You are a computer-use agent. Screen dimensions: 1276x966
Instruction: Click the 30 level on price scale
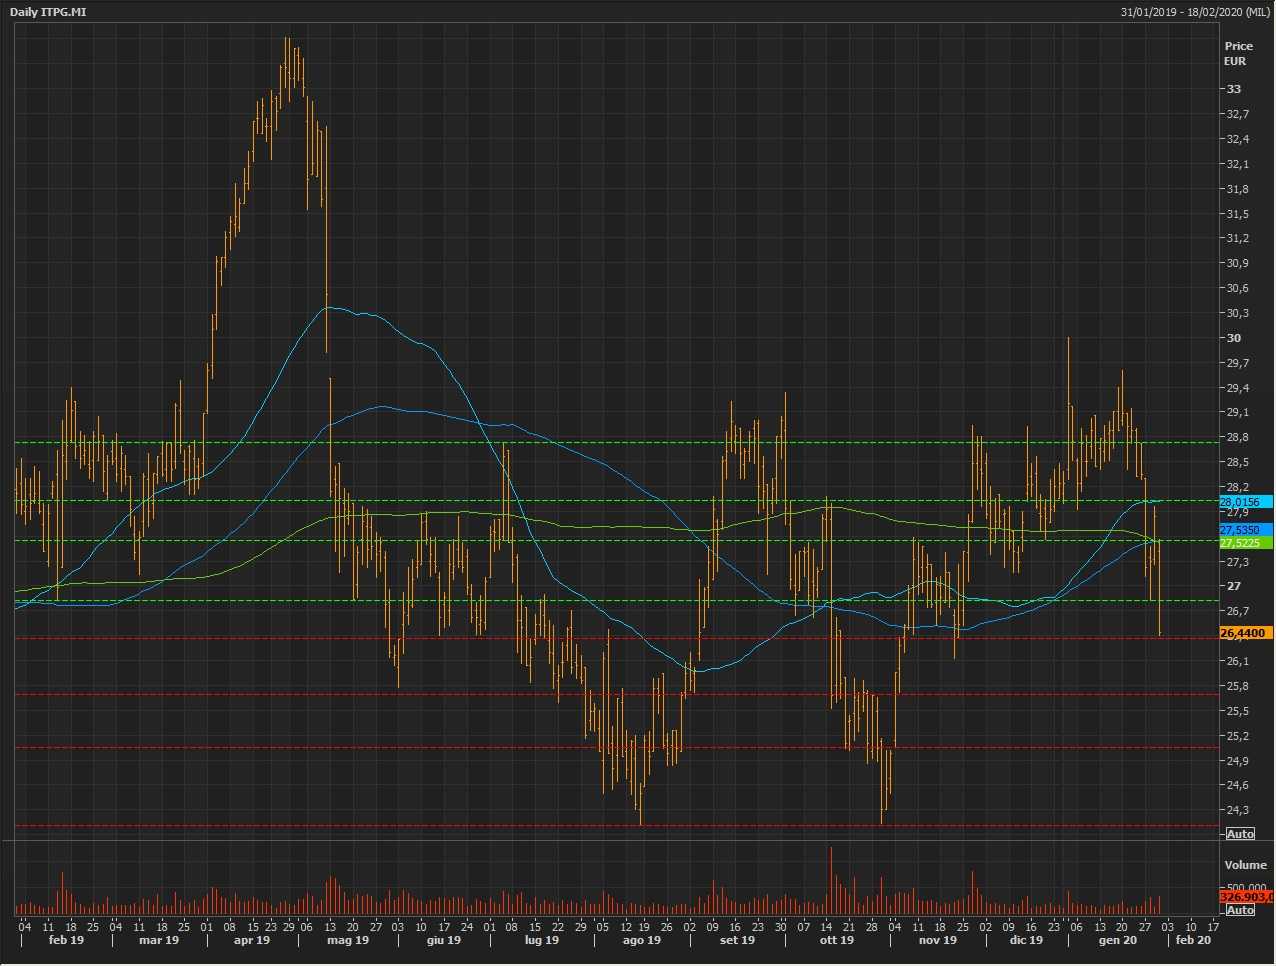click(1234, 338)
